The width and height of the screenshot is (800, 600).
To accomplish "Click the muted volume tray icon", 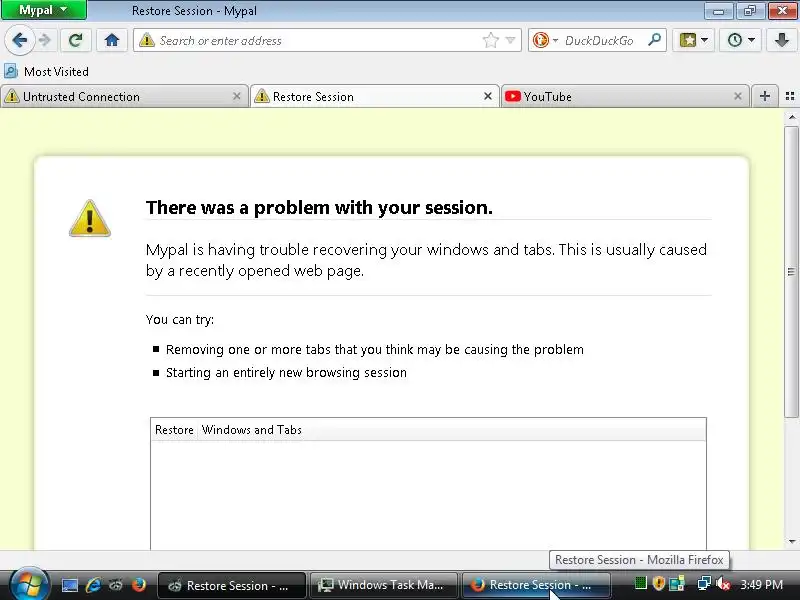I will click(722, 583).
